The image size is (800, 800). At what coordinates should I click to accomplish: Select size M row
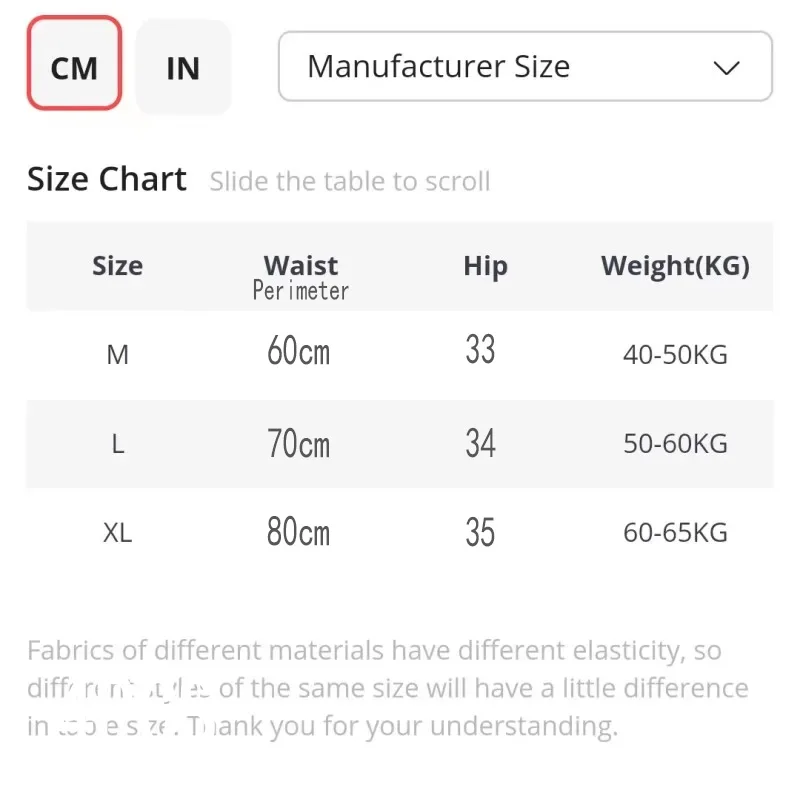coord(117,353)
